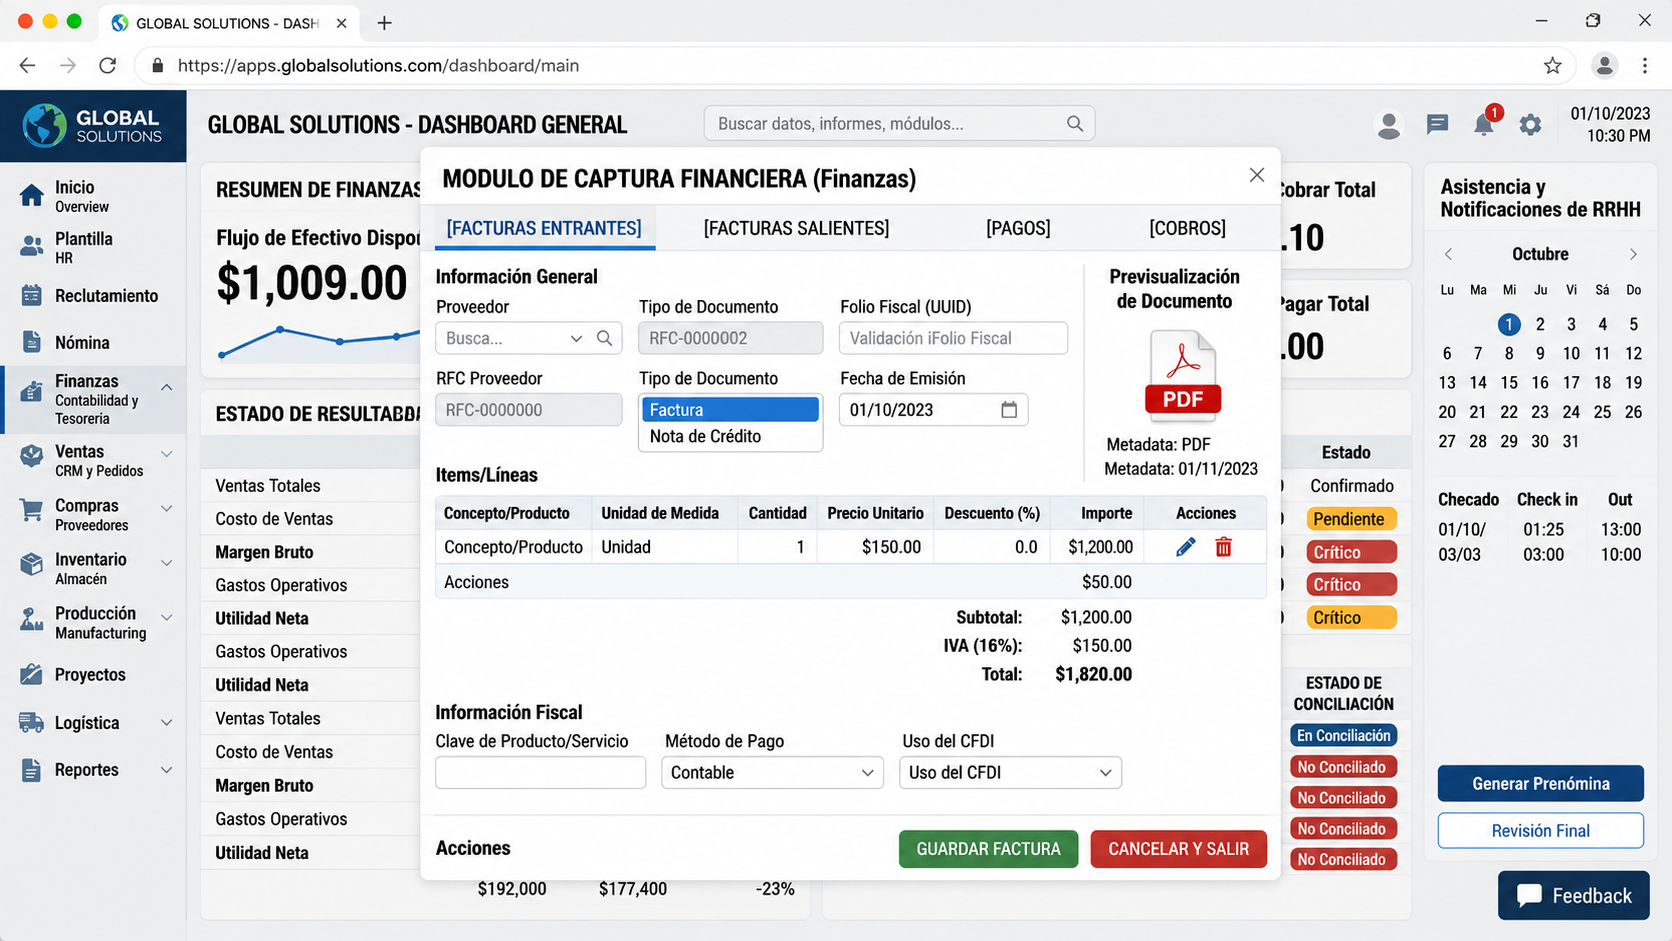Select Factura in the document type list
1672x941 pixels.
730,410
